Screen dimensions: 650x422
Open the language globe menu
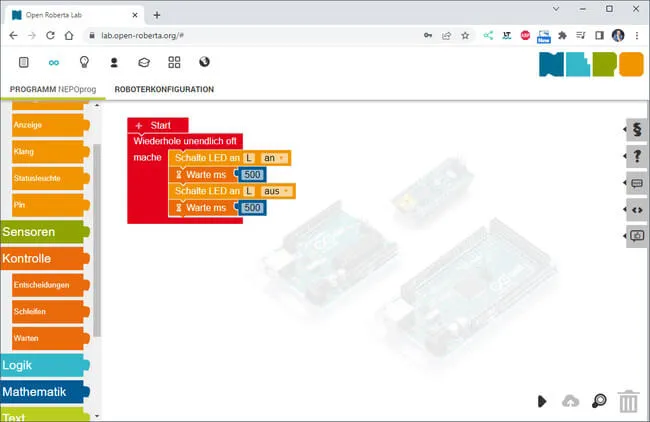(204, 62)
